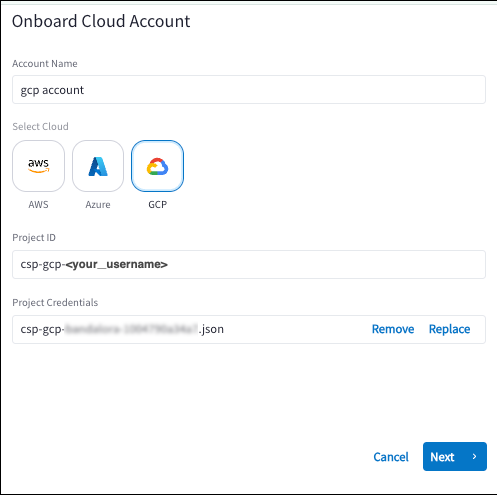497x495 pixels.
Task: Click the Select Cloud label
Action: click(x=40, y=127)
